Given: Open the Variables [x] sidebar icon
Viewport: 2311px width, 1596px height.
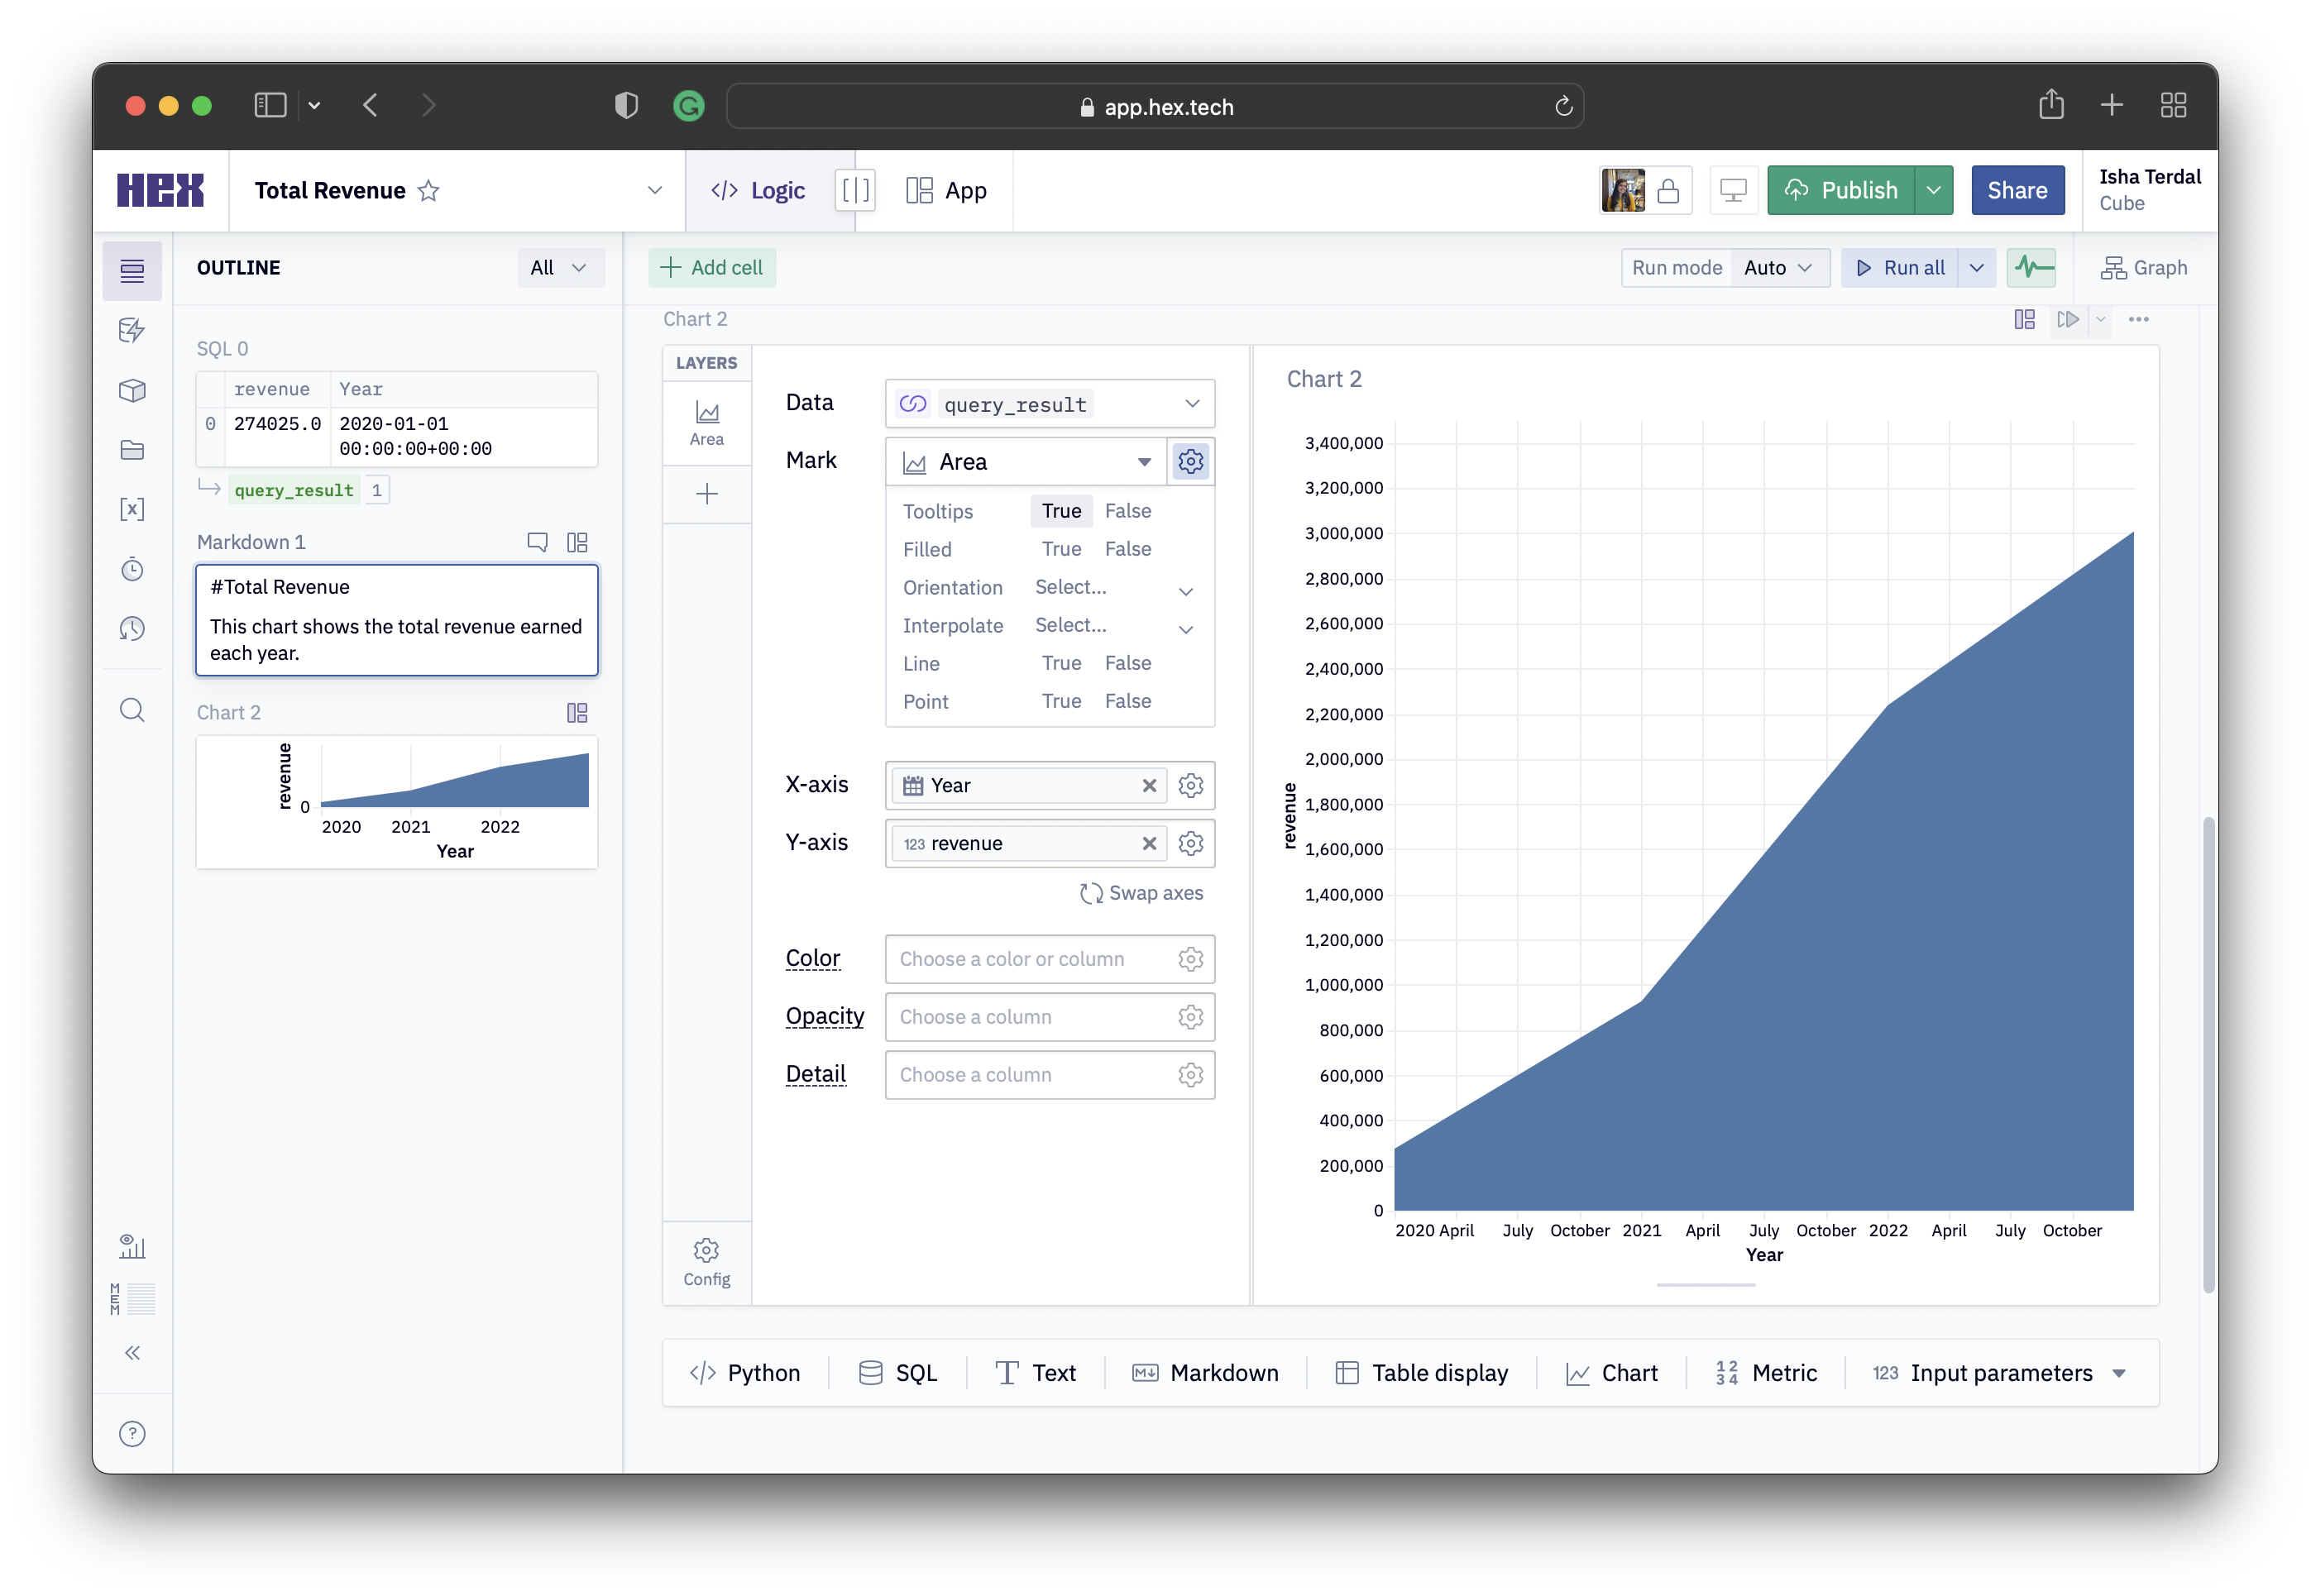Looking at the screenshot, I should [x=132, y=509].
